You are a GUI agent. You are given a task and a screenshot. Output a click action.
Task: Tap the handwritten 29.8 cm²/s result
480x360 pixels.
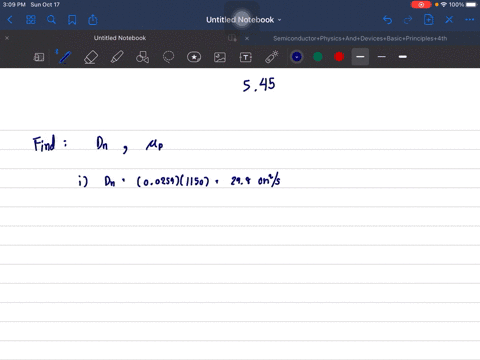click(x=256, y=181)
